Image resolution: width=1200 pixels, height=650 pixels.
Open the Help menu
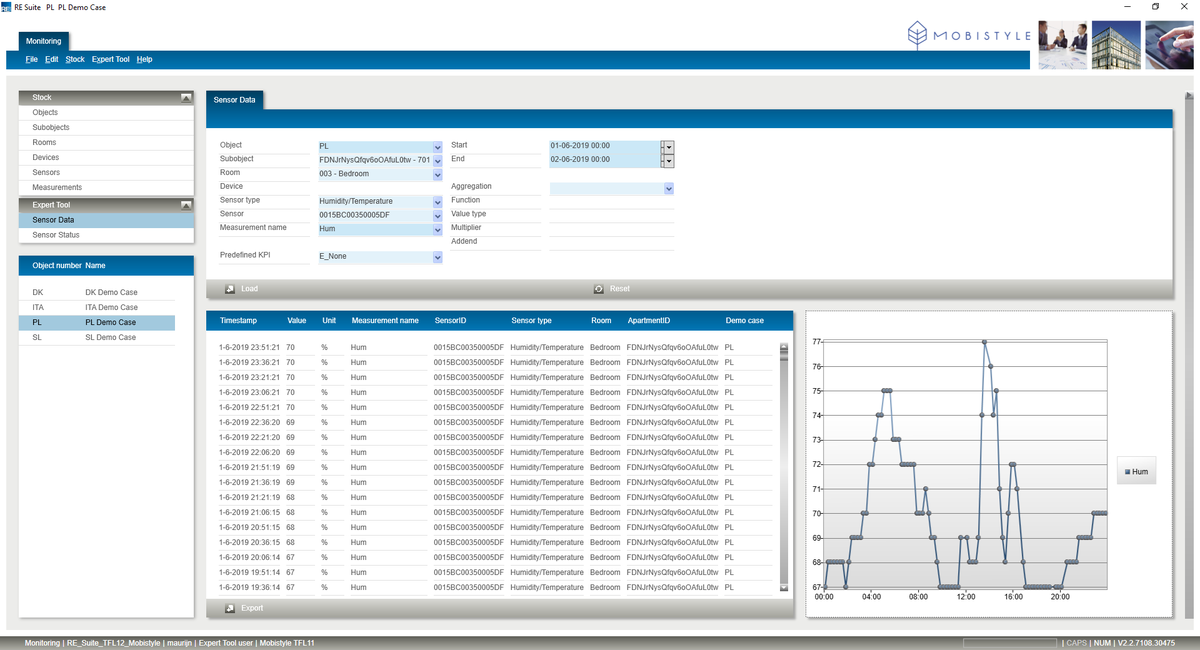(144, 60)
